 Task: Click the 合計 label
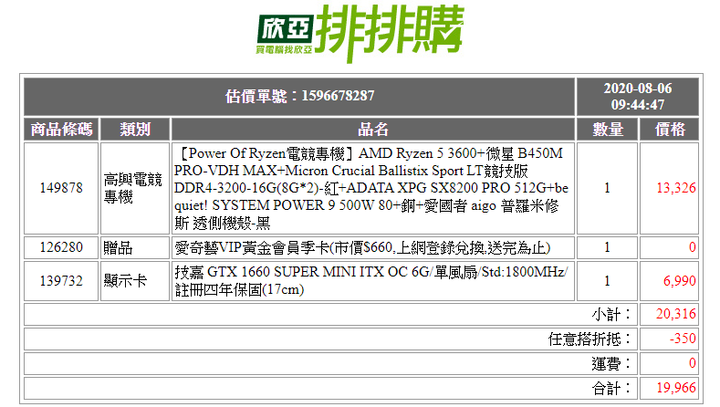[611, 389]
